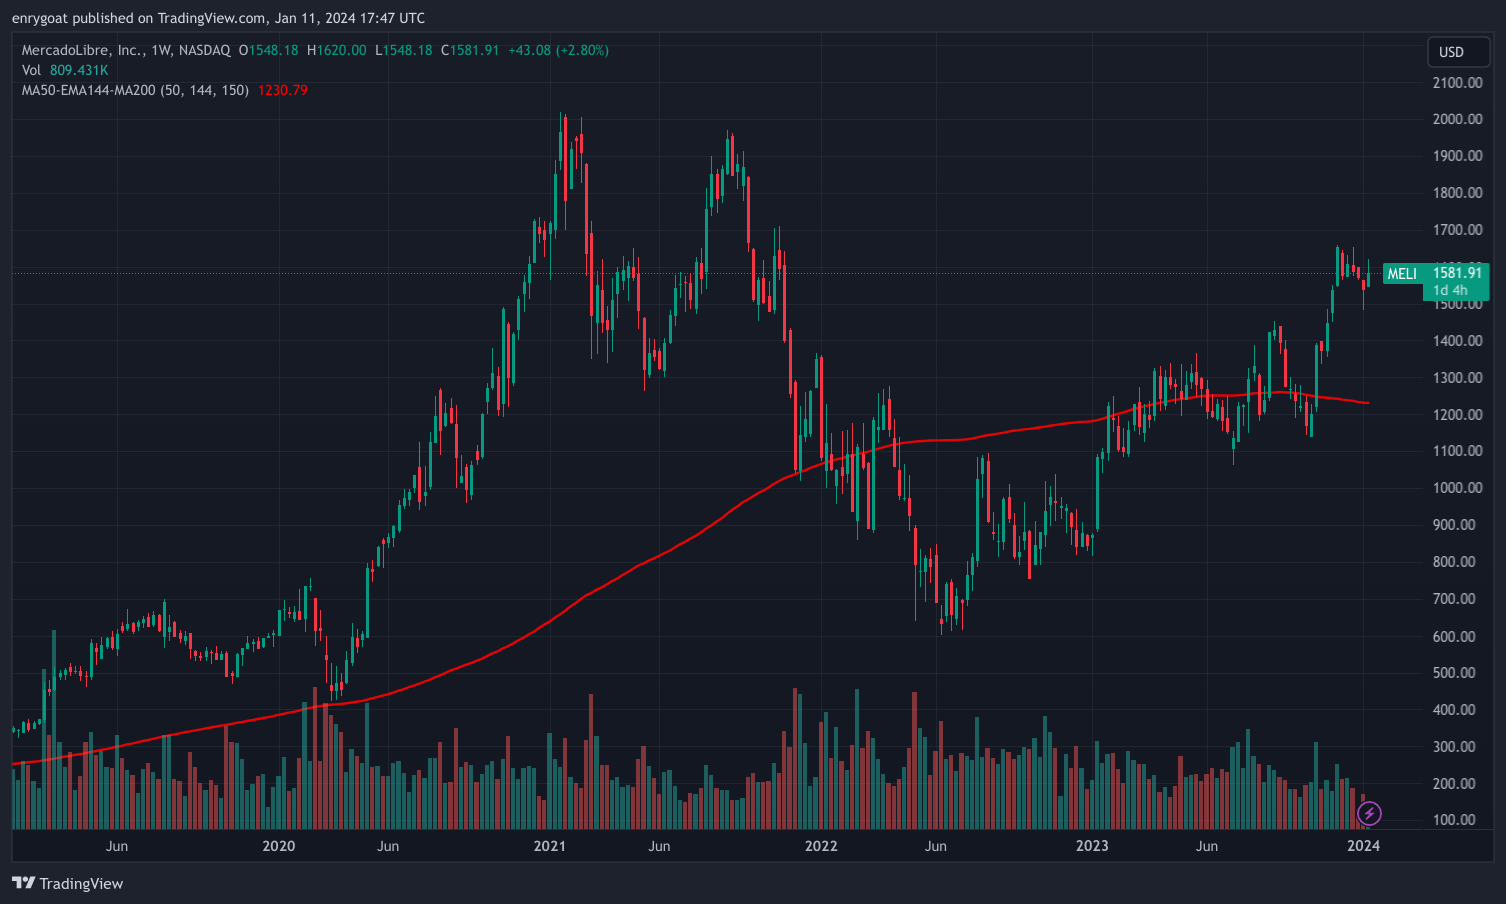
Task: Open the USD currency selector
Action: pyautogui.click(x=1458, y=52)
